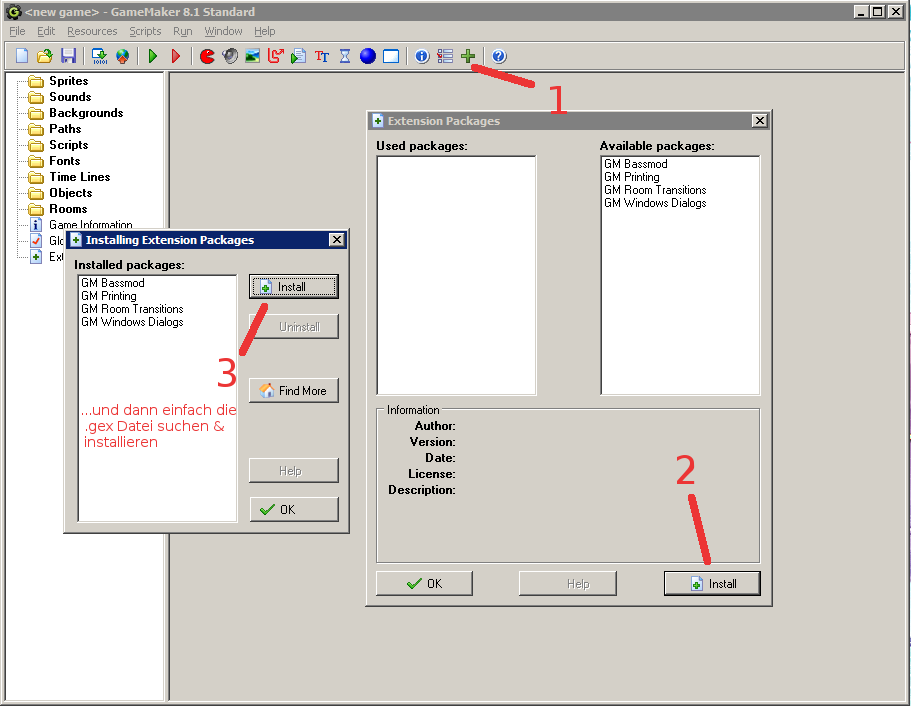The width and height of the screenshot is (911, 706).
Task: Click OK in Extension Packages window
Action: pyautogui.click(x=424, y=583)
